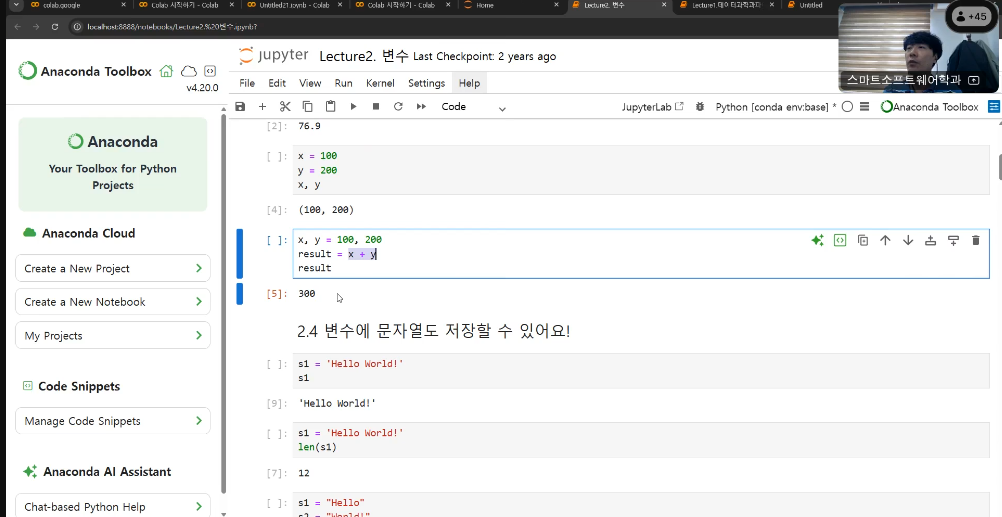Reload the browser page
The width and height of the screenshot is (1002, 517).
click(55, 27)
